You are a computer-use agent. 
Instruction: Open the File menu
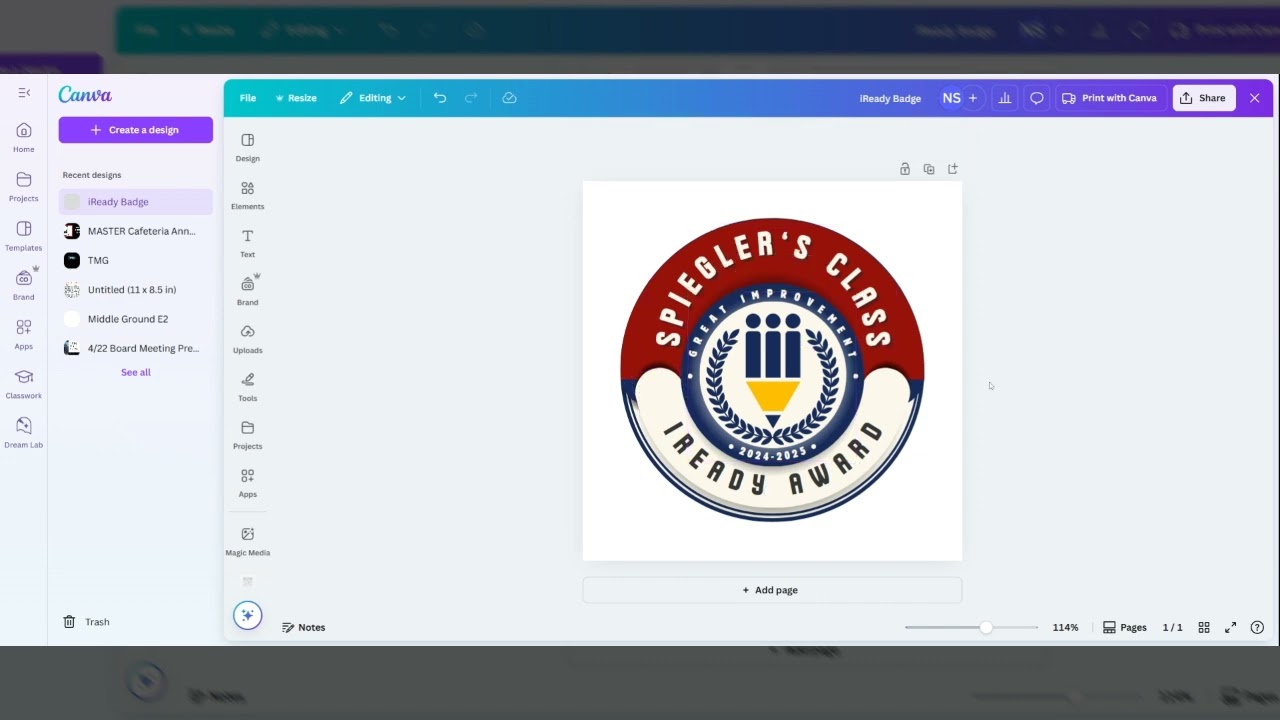[x=248, y=98]
